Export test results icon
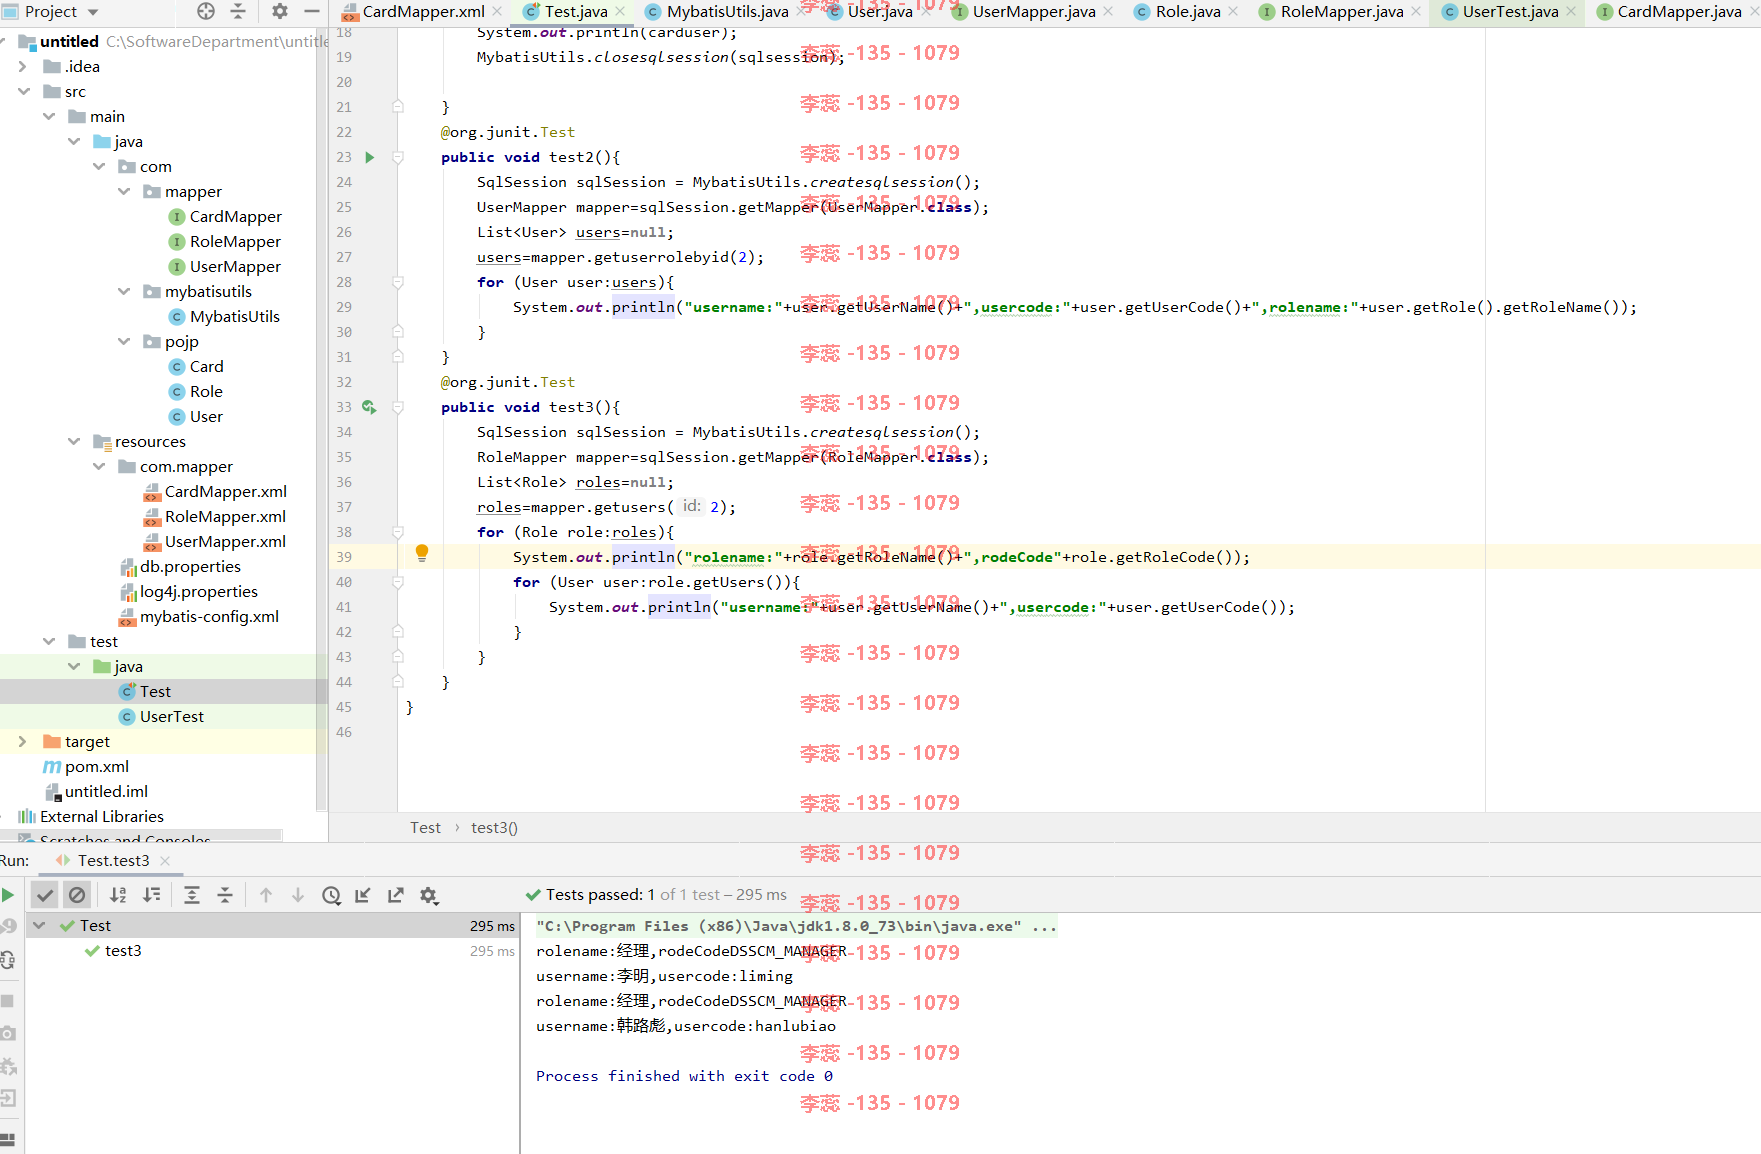Image resolution: width=1761 pixels, height=1154 pixels. coord(396,895)
